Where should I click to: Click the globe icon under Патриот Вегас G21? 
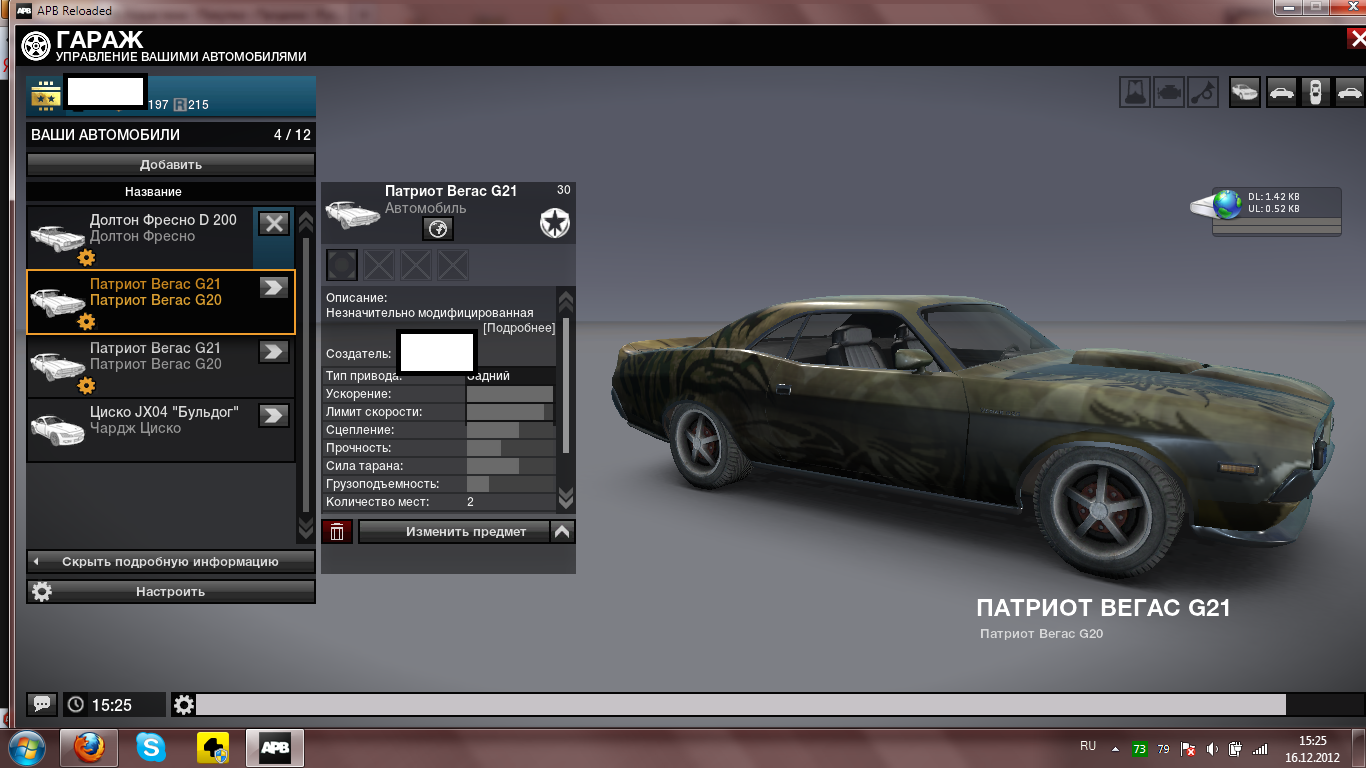[437, 229]
